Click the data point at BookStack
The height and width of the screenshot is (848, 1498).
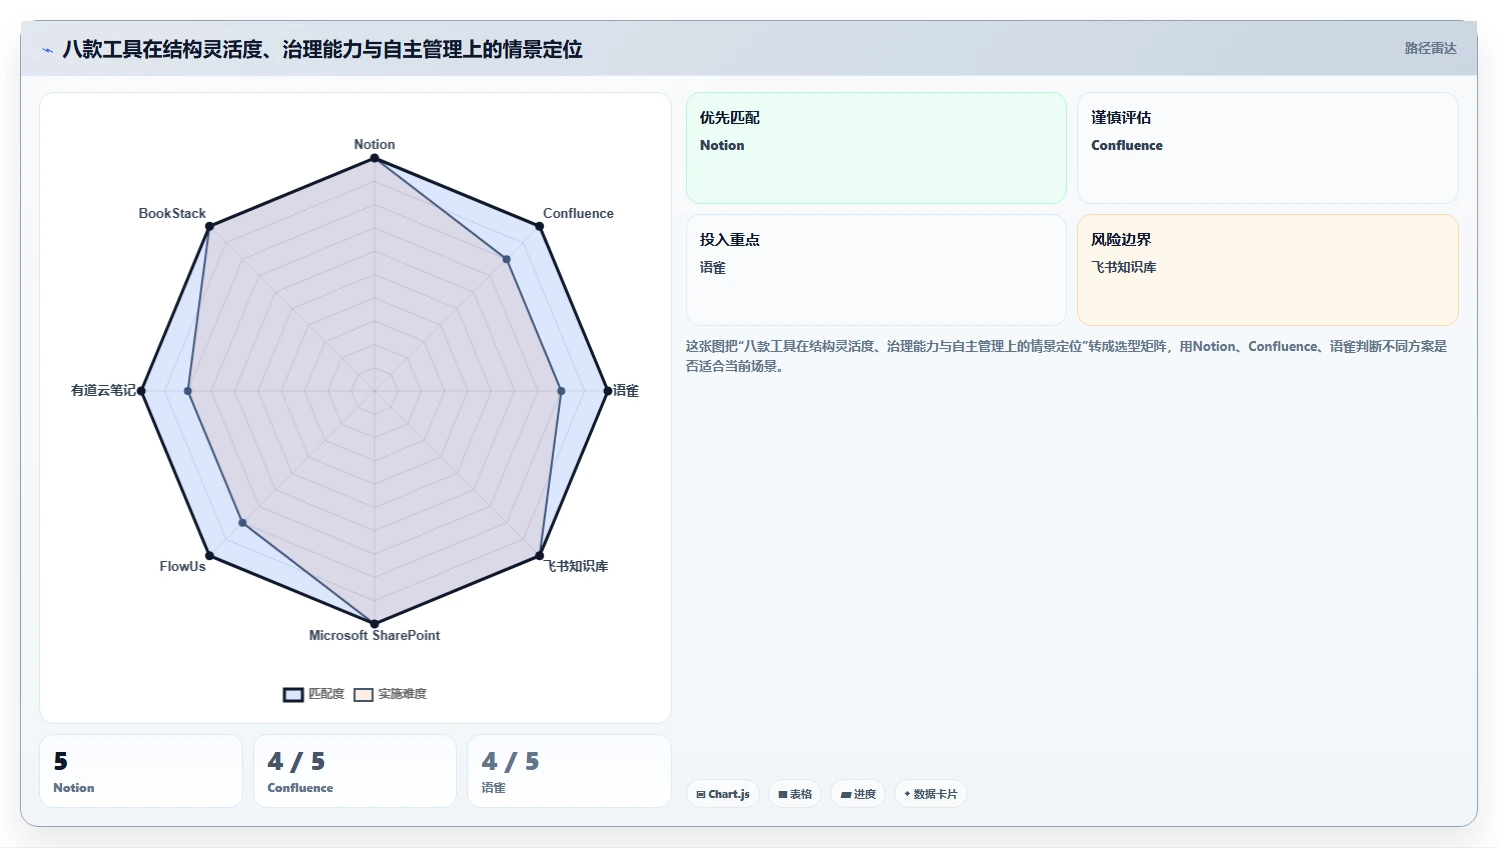(x=209, y=226)
